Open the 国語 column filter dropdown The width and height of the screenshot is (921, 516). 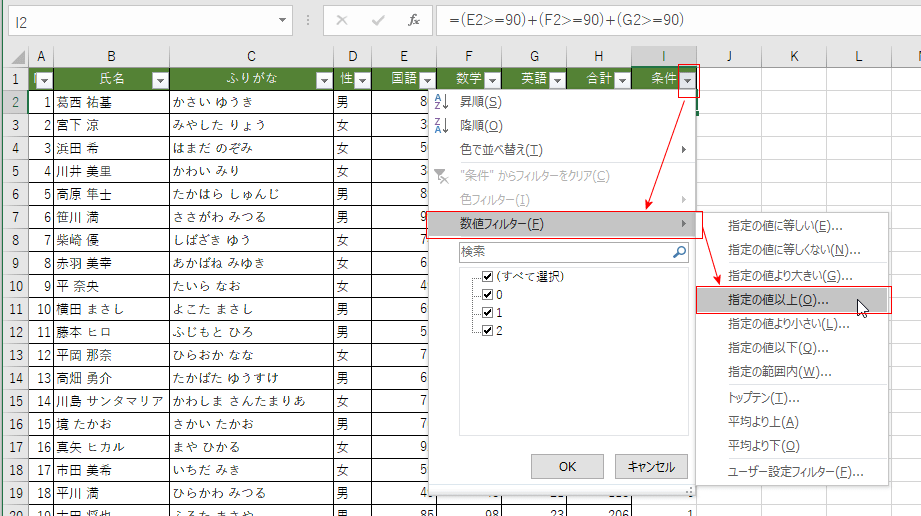coord(428,81)
